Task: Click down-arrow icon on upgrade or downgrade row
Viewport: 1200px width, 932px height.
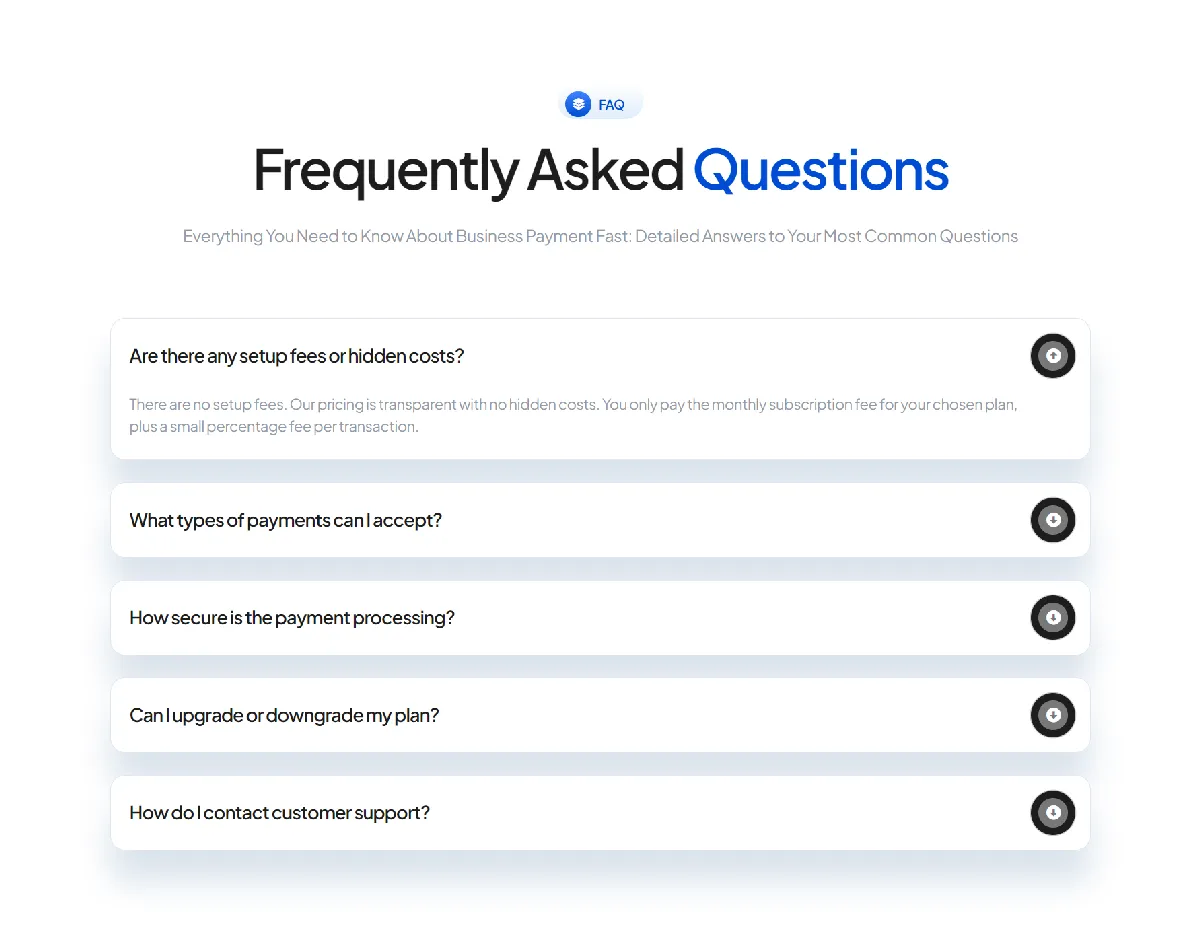Action: (x=1053, y=715)
